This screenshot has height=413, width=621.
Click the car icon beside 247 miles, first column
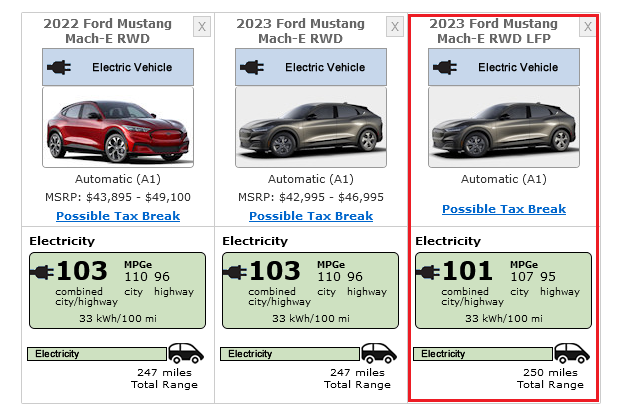(186, 353)
